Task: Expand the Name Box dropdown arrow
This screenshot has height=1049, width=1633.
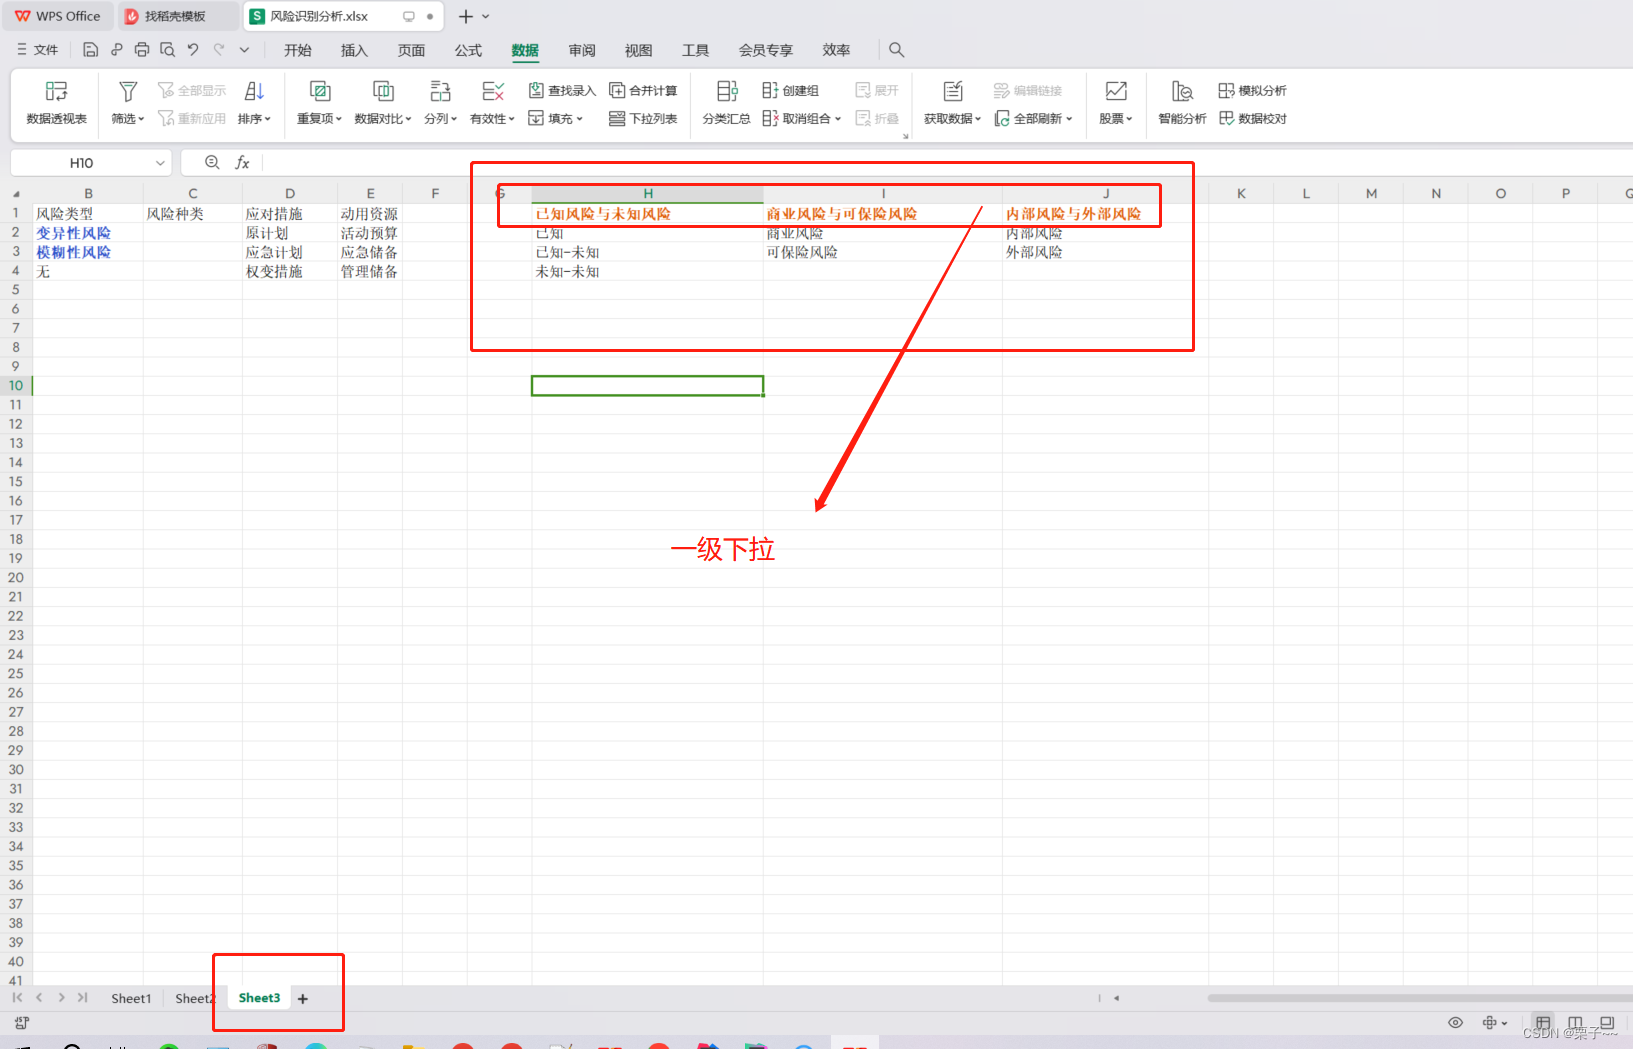Action: click(x=160, y=162)
